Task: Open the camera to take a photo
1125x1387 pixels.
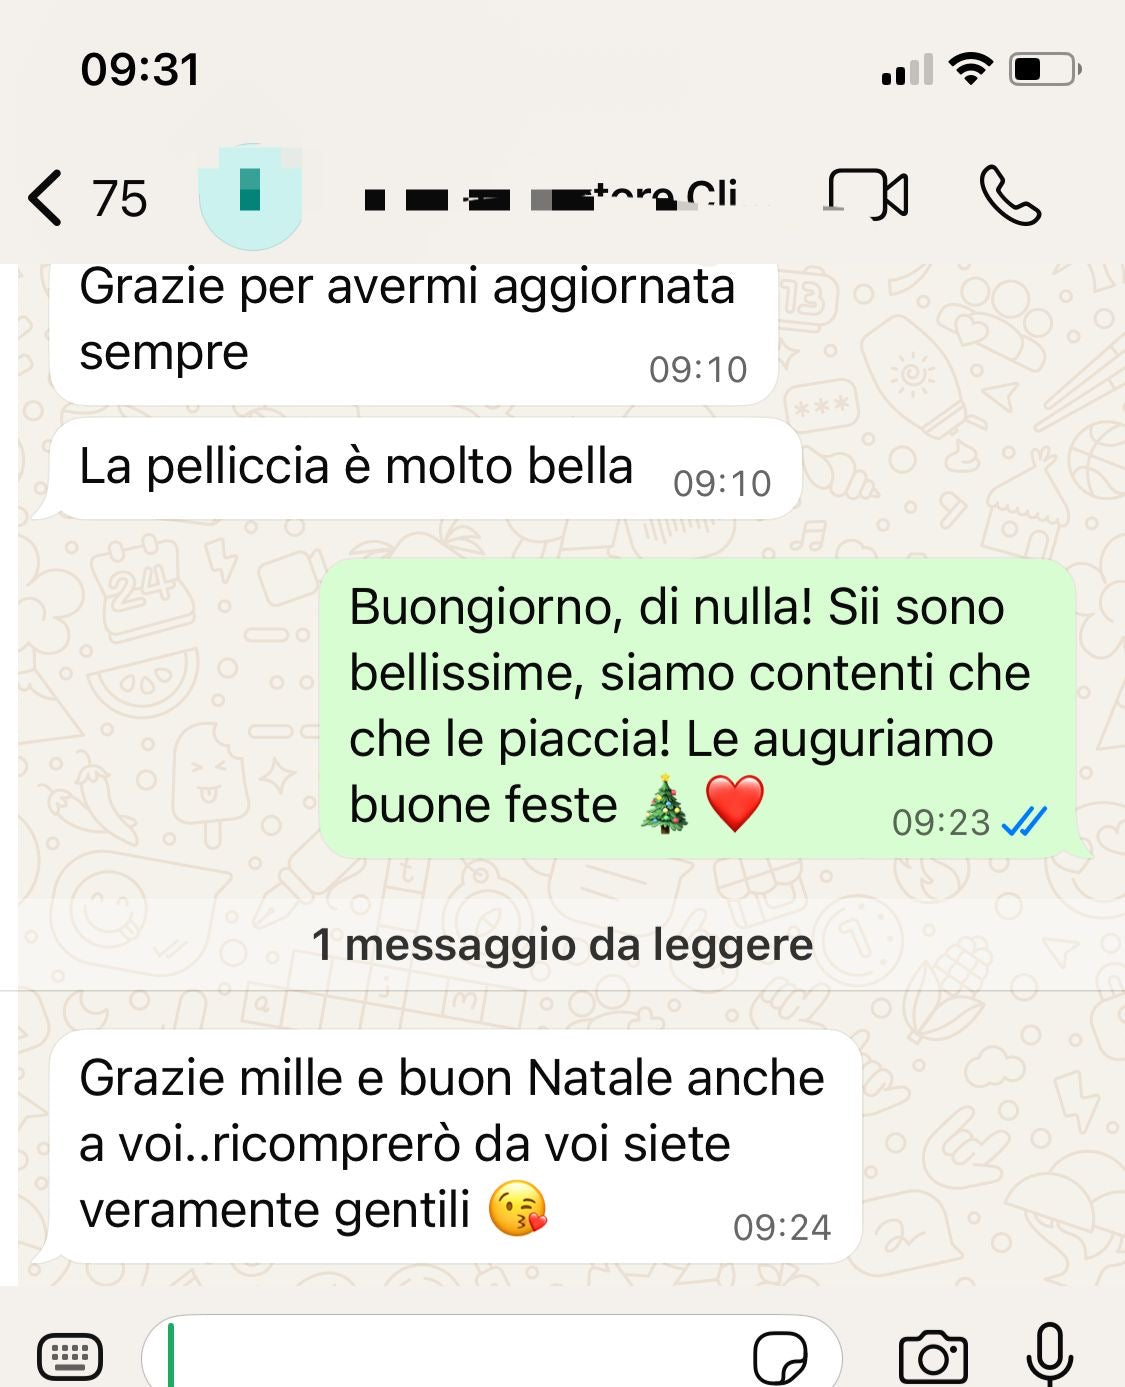Action: [933, 1357]
